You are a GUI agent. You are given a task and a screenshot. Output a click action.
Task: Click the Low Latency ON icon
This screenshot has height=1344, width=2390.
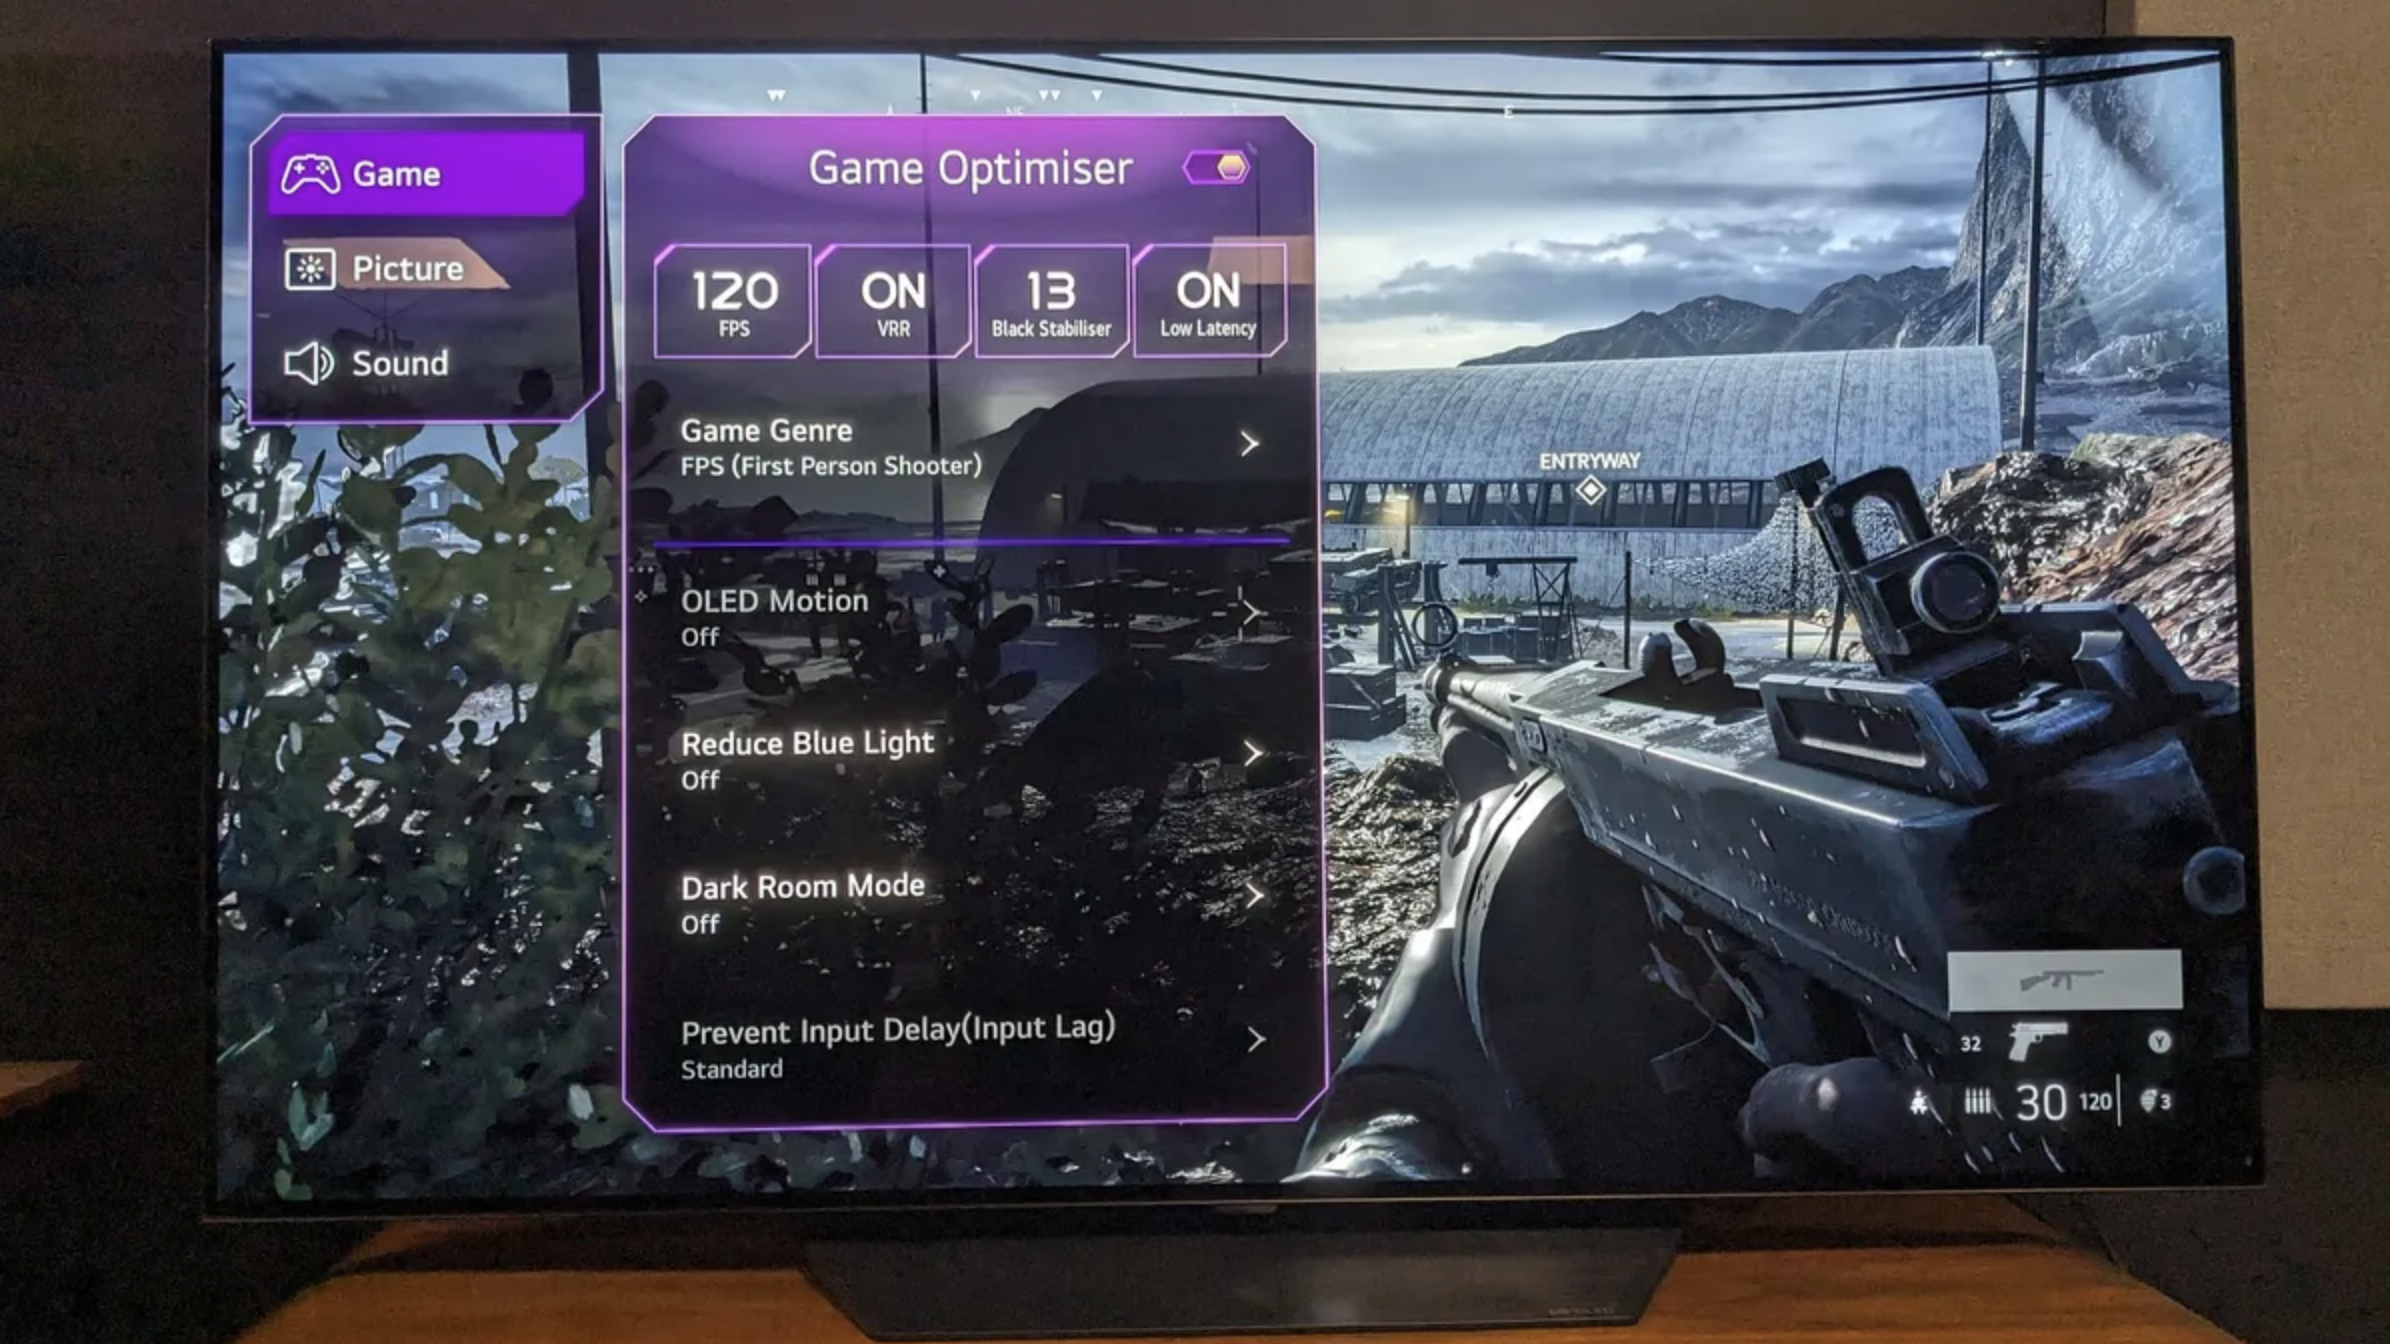pos(1208,299)
